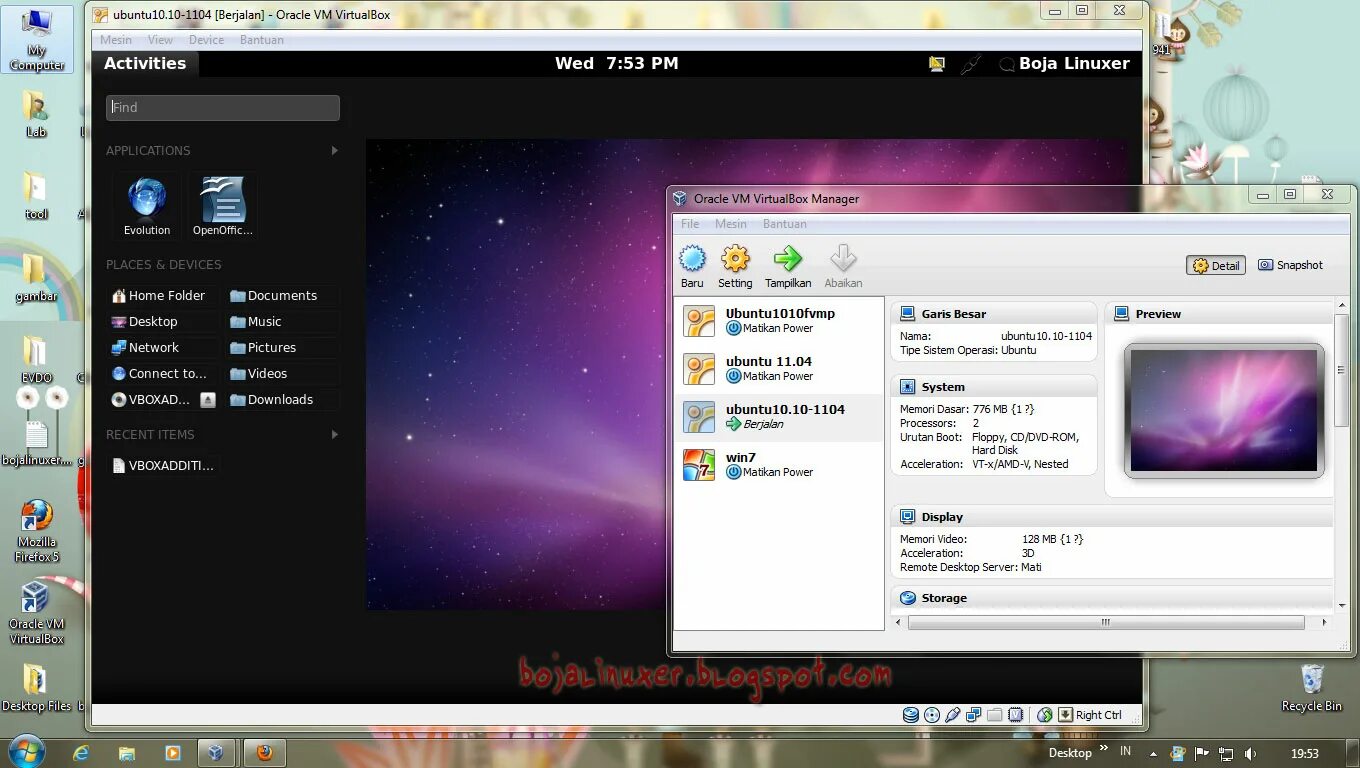Open Bantuan menu in VirtualBox Manager

click(x=784, y=224)
